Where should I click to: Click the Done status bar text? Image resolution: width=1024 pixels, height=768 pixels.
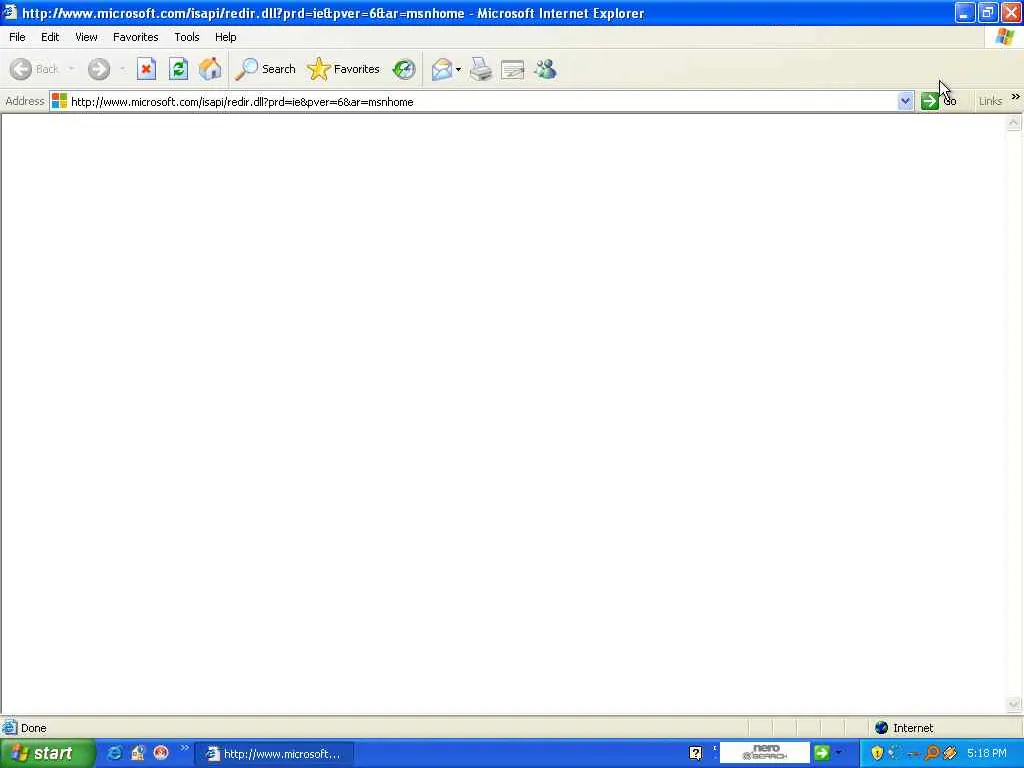pos(33,728)
